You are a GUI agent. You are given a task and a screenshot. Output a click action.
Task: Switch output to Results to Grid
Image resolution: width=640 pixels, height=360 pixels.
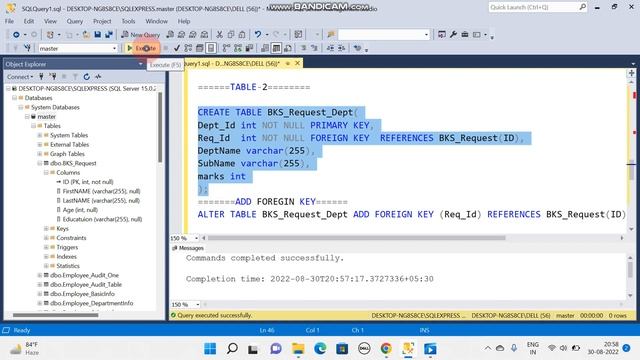click(x=276, y=48)
